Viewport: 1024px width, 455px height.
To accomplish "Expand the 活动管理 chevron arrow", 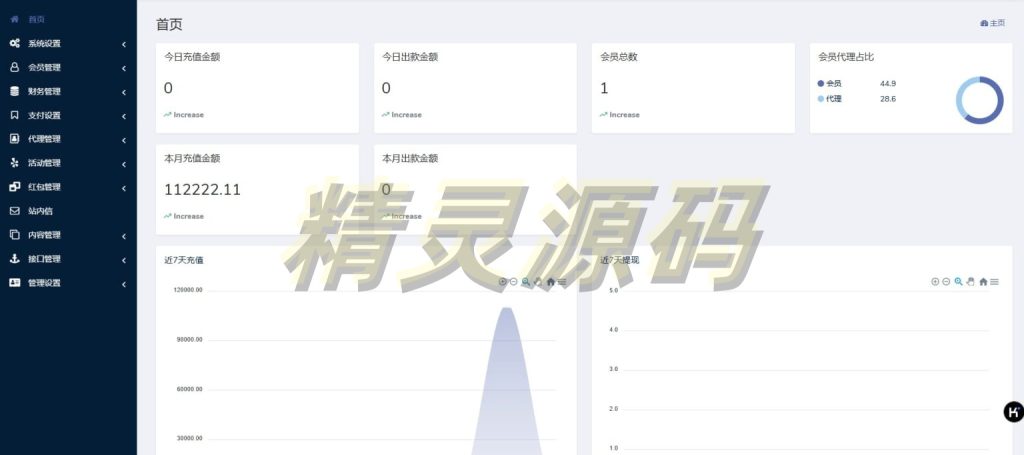I will [x=123, y=165].
